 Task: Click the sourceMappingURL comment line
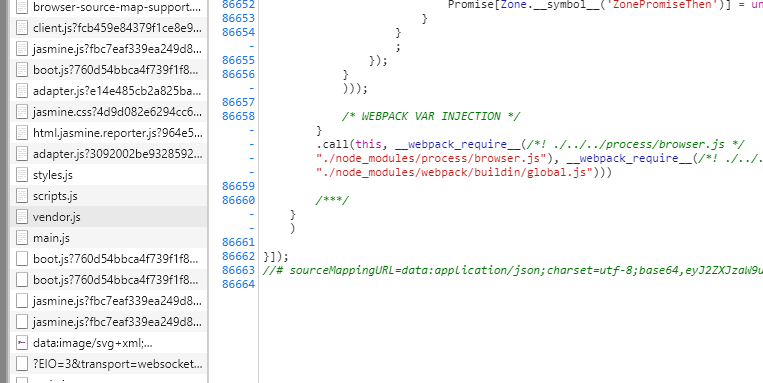point(512,270)
